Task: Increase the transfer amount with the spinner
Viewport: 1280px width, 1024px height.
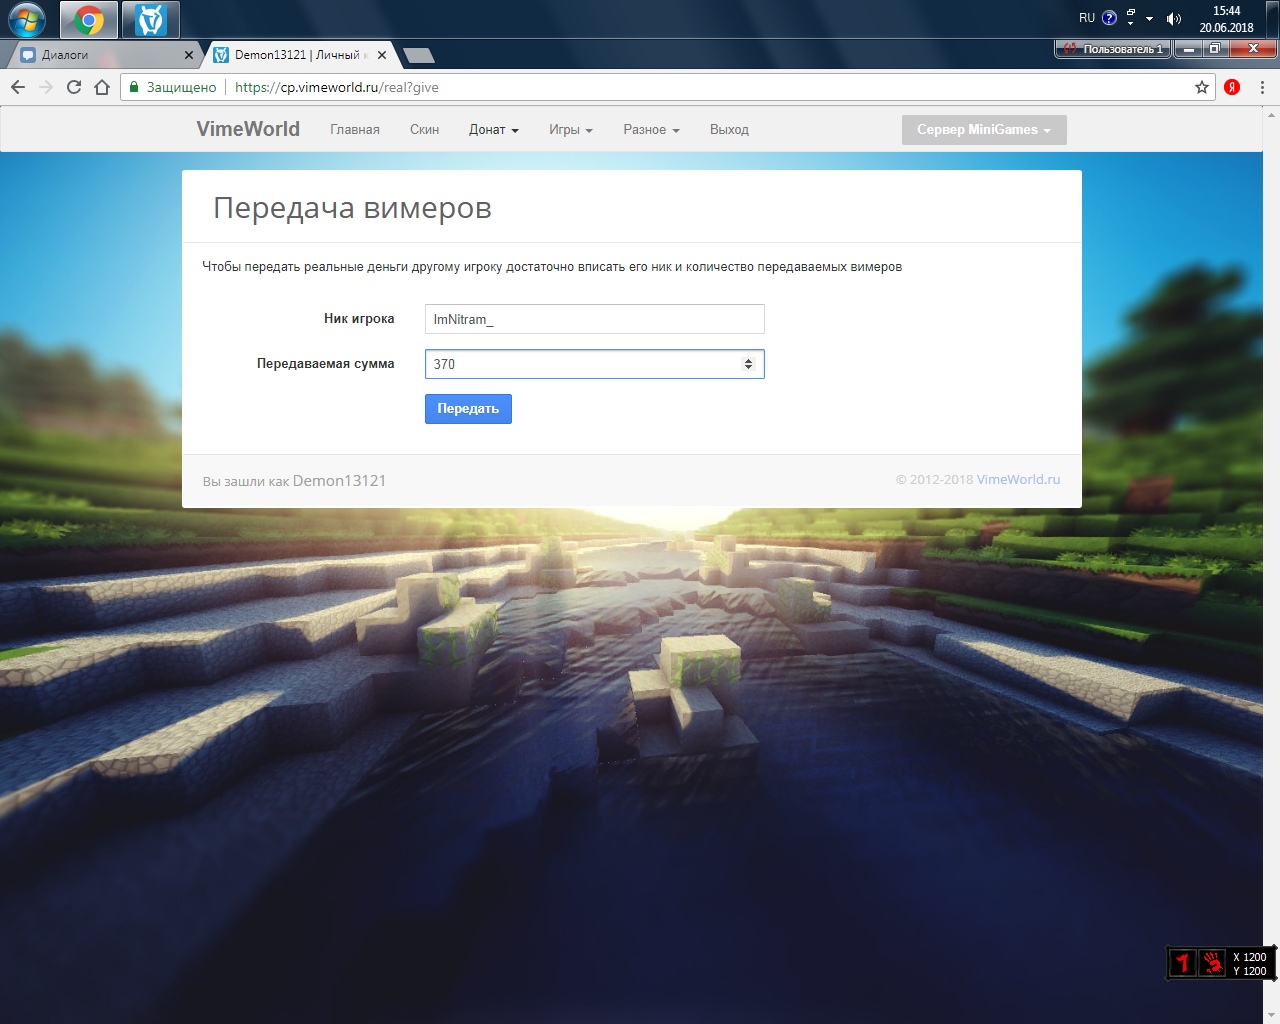Action: [x=748, y=360]
